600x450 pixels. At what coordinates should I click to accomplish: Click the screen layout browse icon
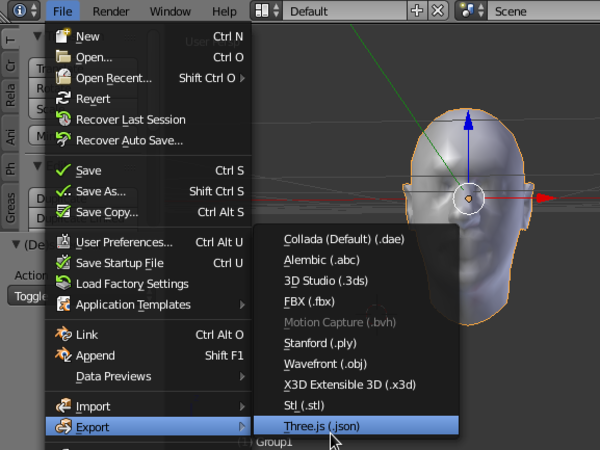[265, 11]
